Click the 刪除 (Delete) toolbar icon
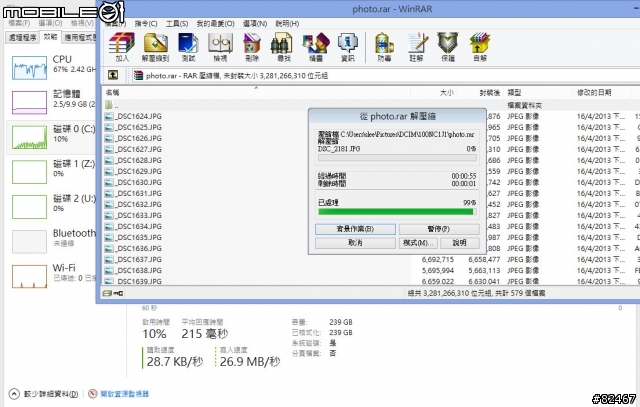 pos(252,47)
